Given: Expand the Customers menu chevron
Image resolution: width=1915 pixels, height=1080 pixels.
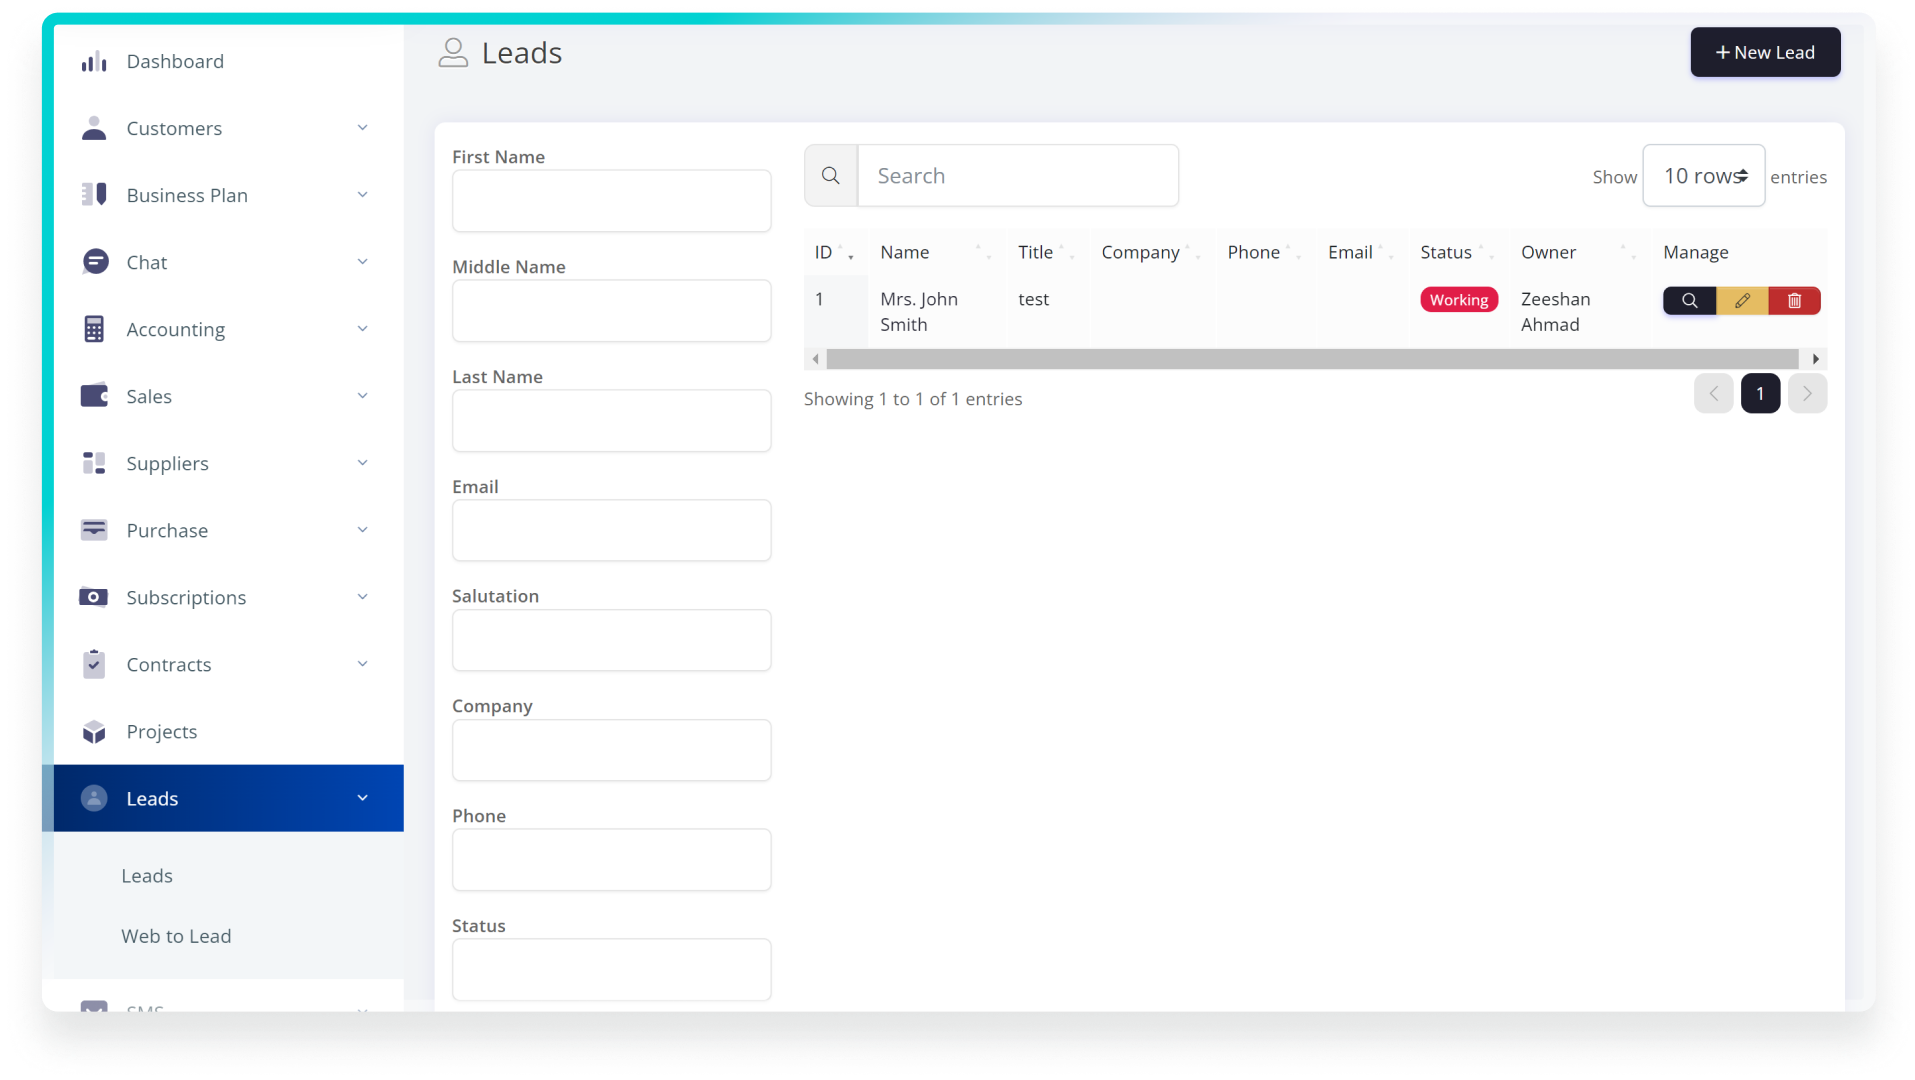Looking at the screenshot, I should 362,128.
